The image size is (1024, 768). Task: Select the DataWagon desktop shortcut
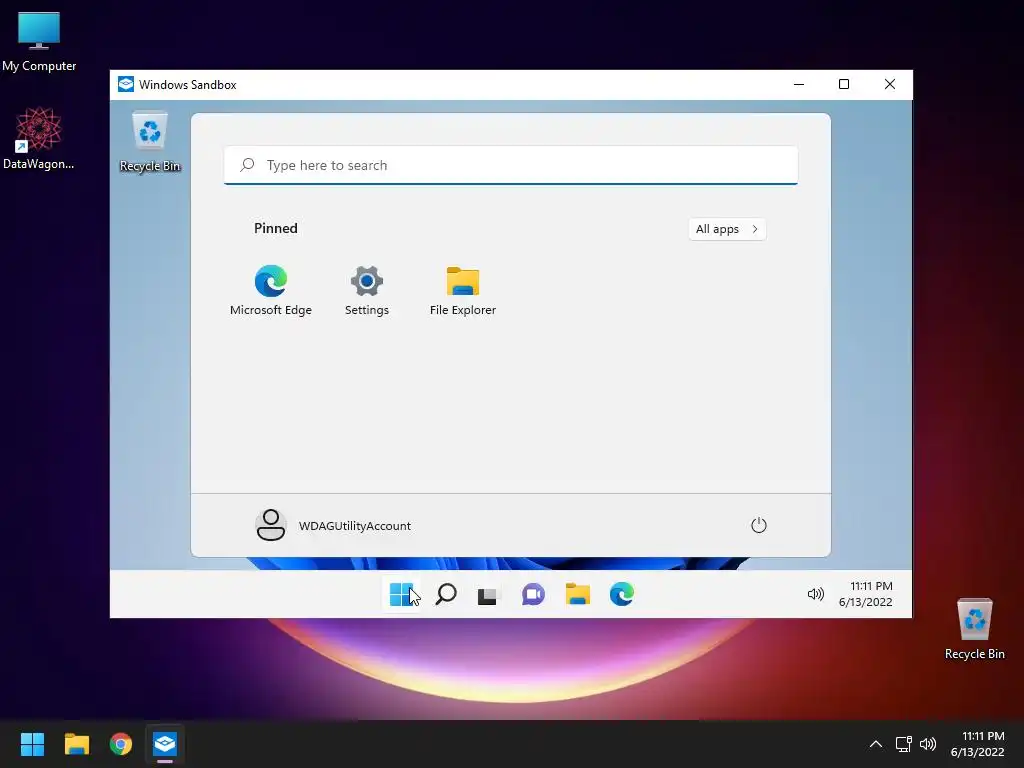[x=39, y=138]
